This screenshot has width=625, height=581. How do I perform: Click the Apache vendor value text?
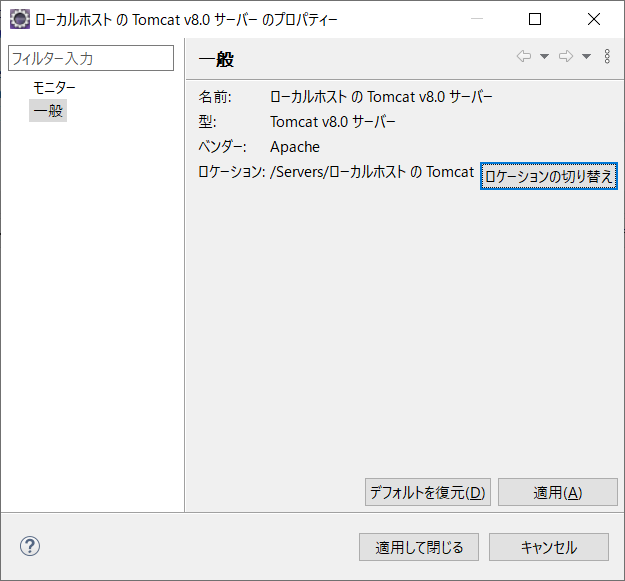[x=295, y=147]
